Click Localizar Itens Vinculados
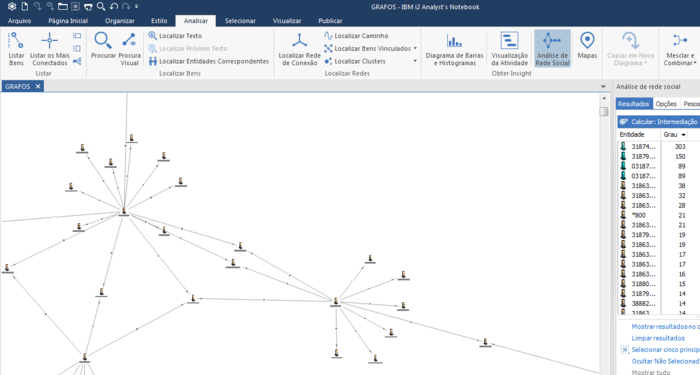The width and height of the screenshot is (700, 375). [x=367, y=48]
